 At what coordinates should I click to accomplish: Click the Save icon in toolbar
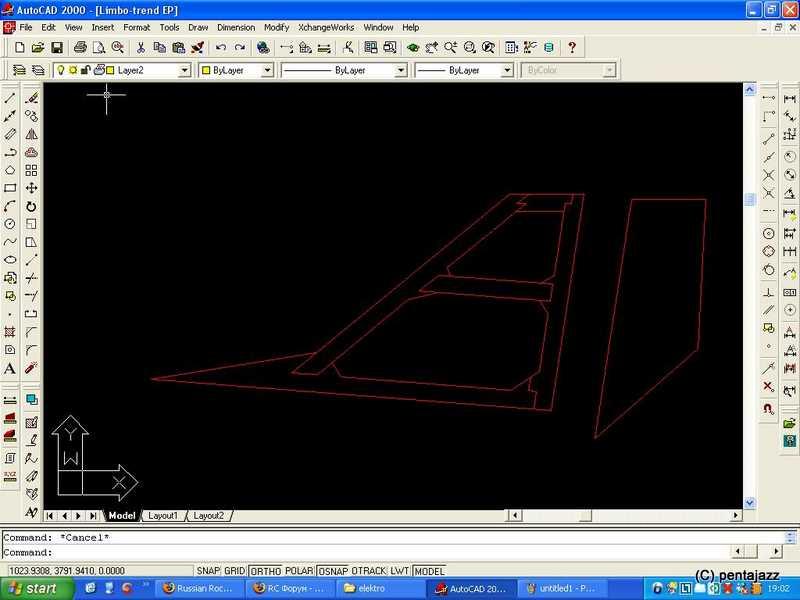pos(57,47)
